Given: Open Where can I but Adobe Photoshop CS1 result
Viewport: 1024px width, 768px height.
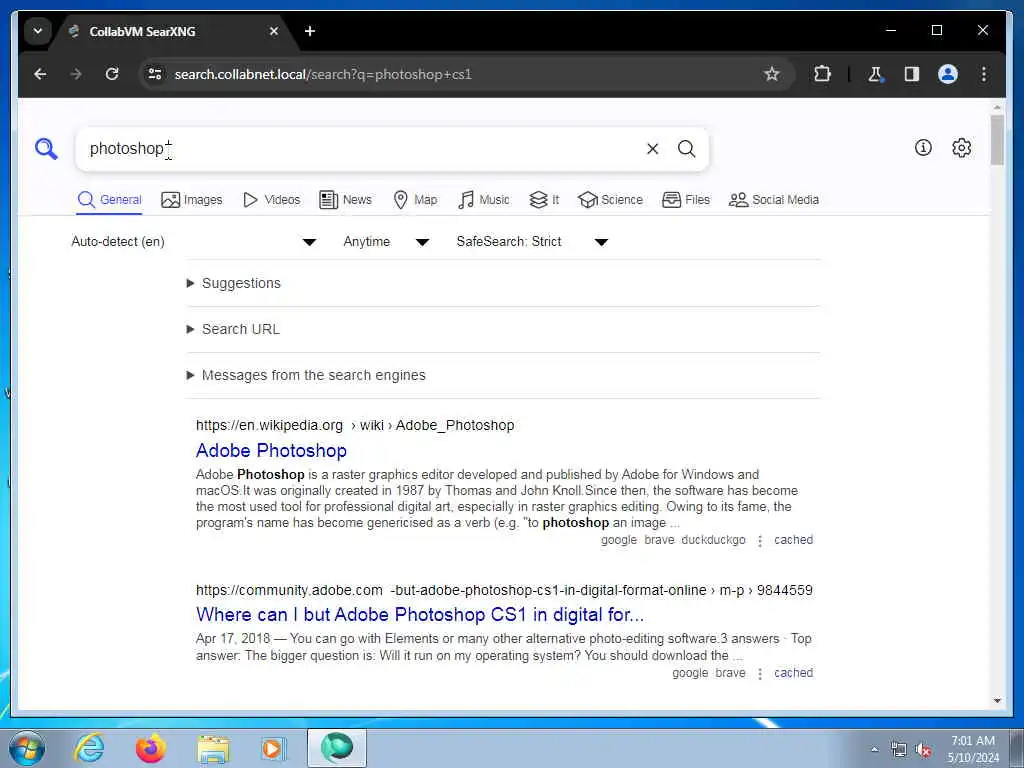Looking at the screenshot, I should (420, 615).
